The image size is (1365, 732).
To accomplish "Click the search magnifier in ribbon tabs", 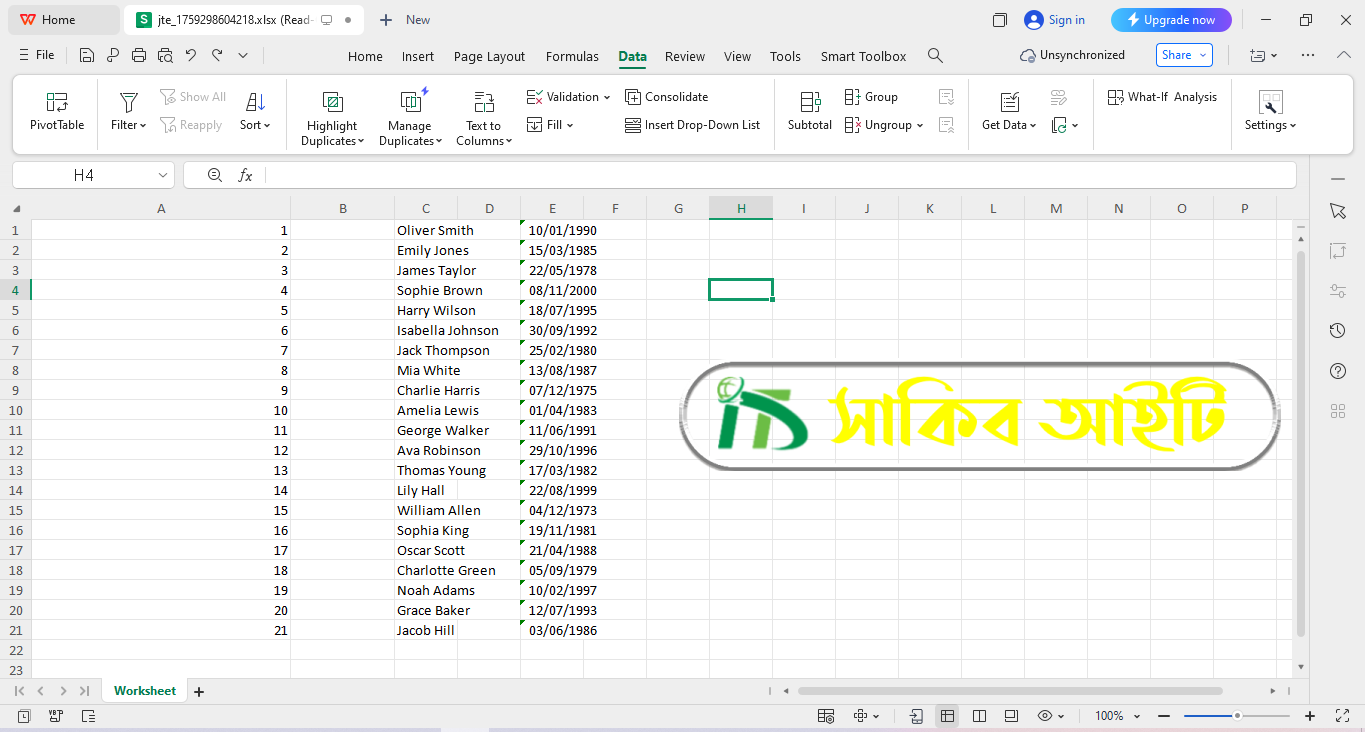I will point(935,56).
